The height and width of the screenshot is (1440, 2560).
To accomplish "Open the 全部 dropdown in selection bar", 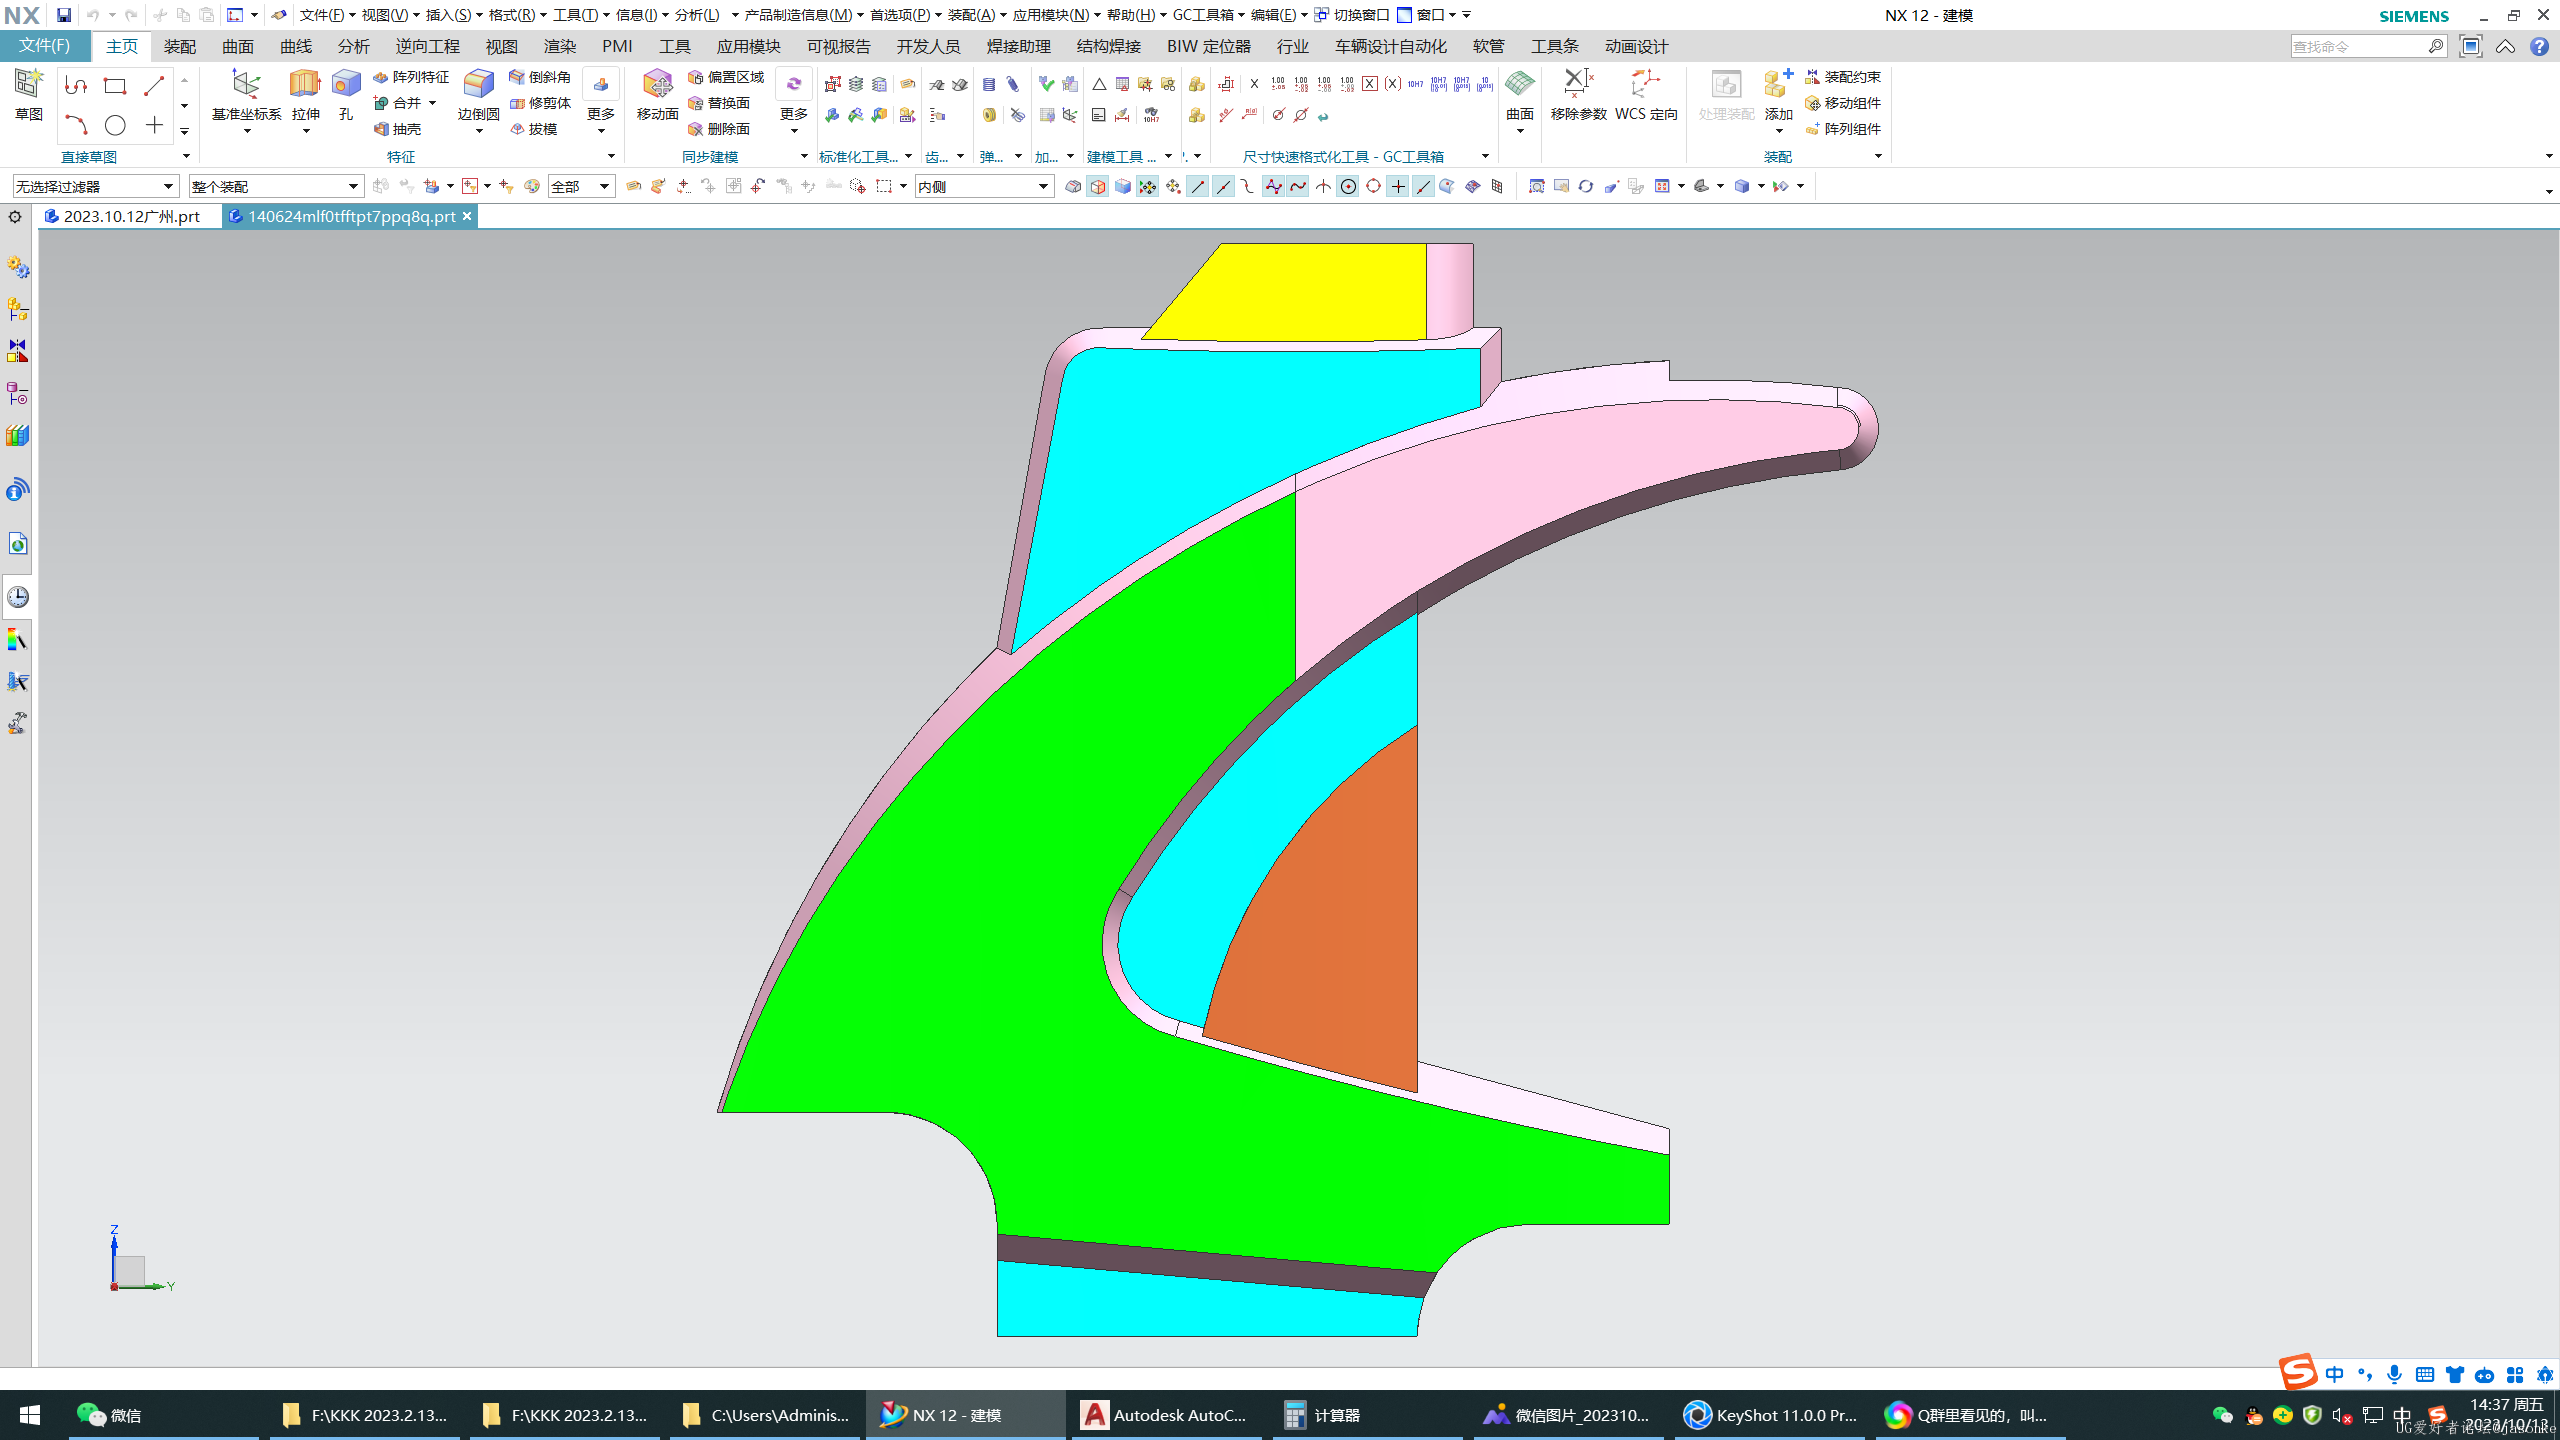I will [x=581, y=186].
